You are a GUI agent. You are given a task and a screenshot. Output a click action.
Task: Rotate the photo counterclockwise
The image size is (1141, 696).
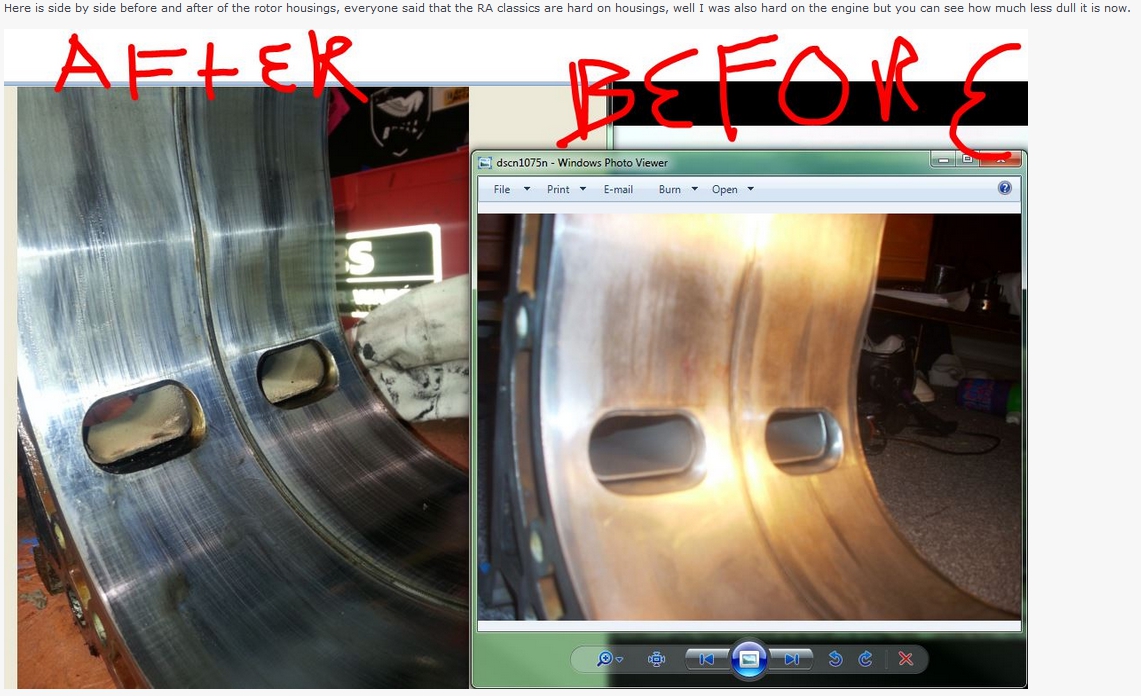[835, 659]
